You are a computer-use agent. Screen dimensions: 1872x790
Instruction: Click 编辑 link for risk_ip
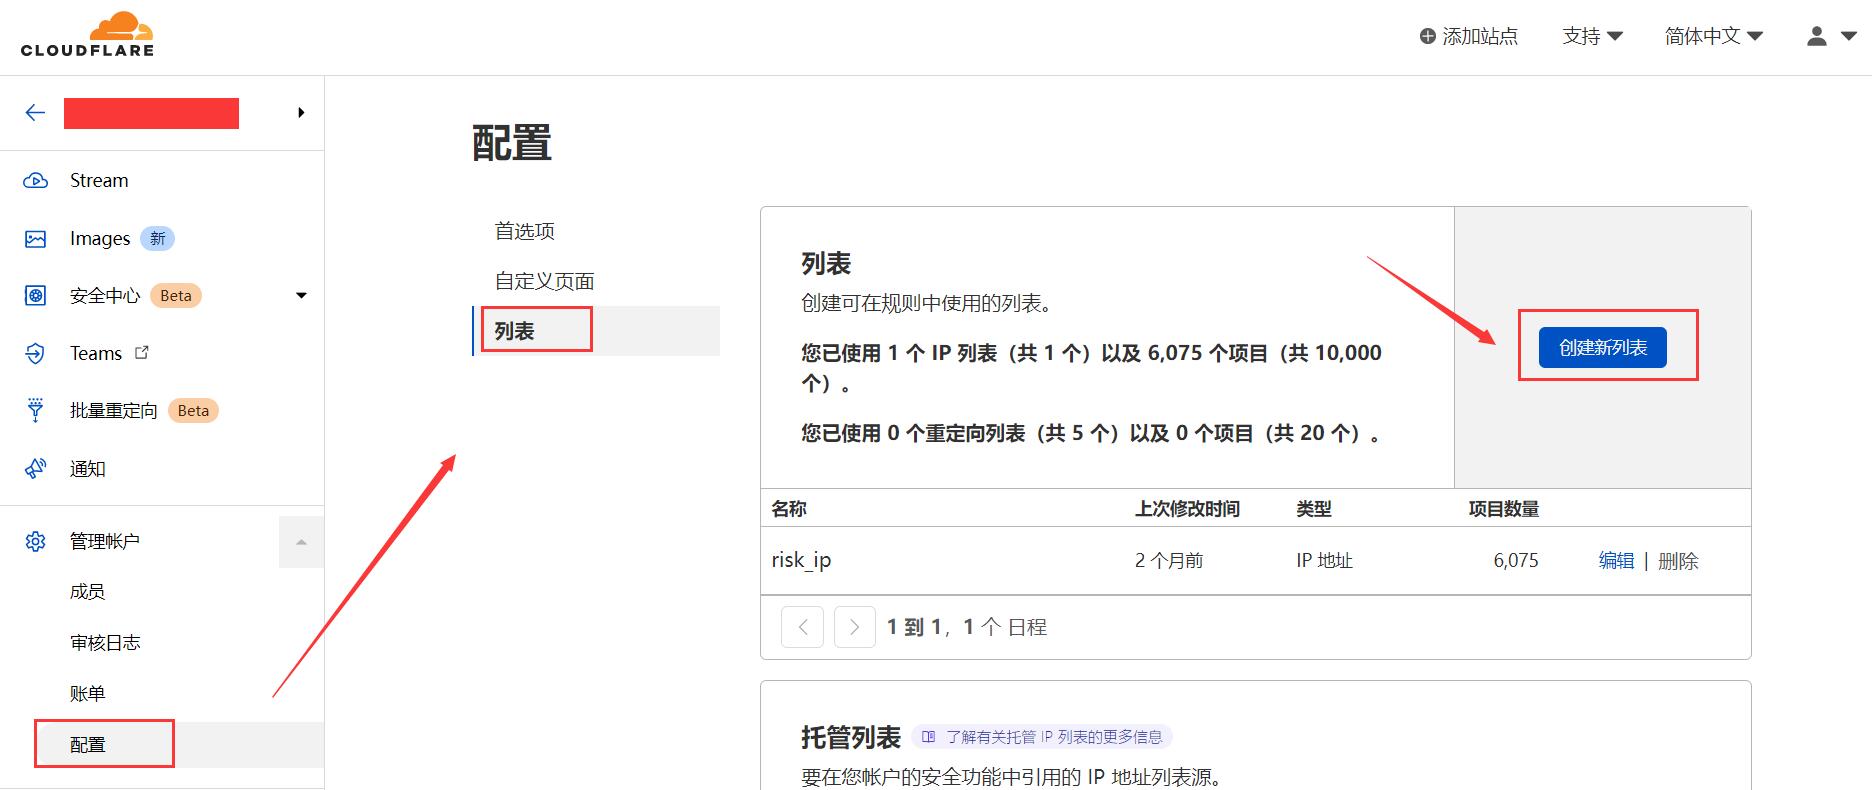(x=1616, y=561)
